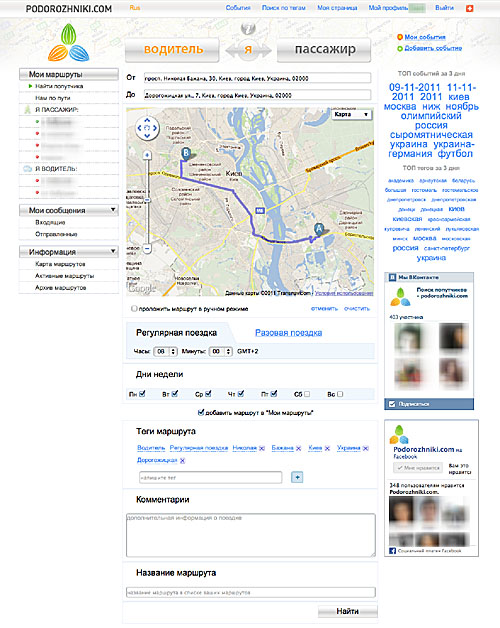Uncheck the Monday (Пн) checkbox
Image resolution: width=500 pixels, height=628 pixels.
click(142, 394)
